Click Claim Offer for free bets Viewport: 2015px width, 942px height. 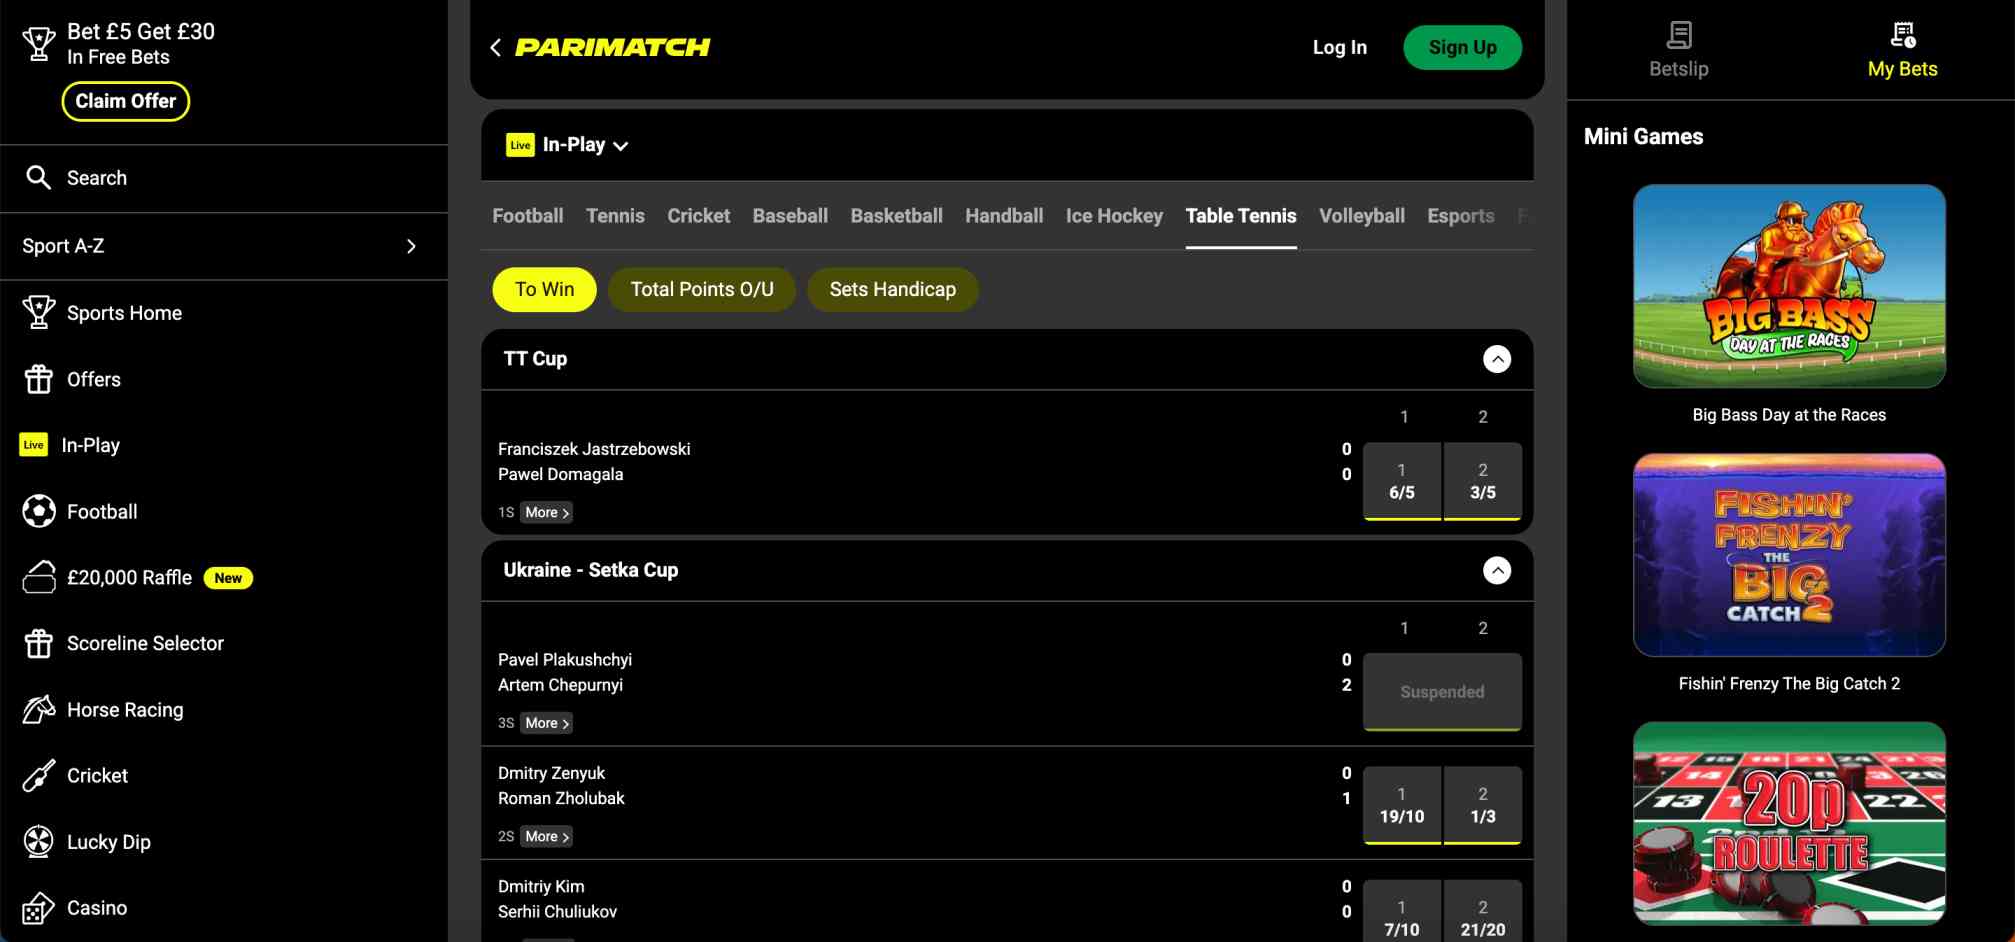[125, 101]
